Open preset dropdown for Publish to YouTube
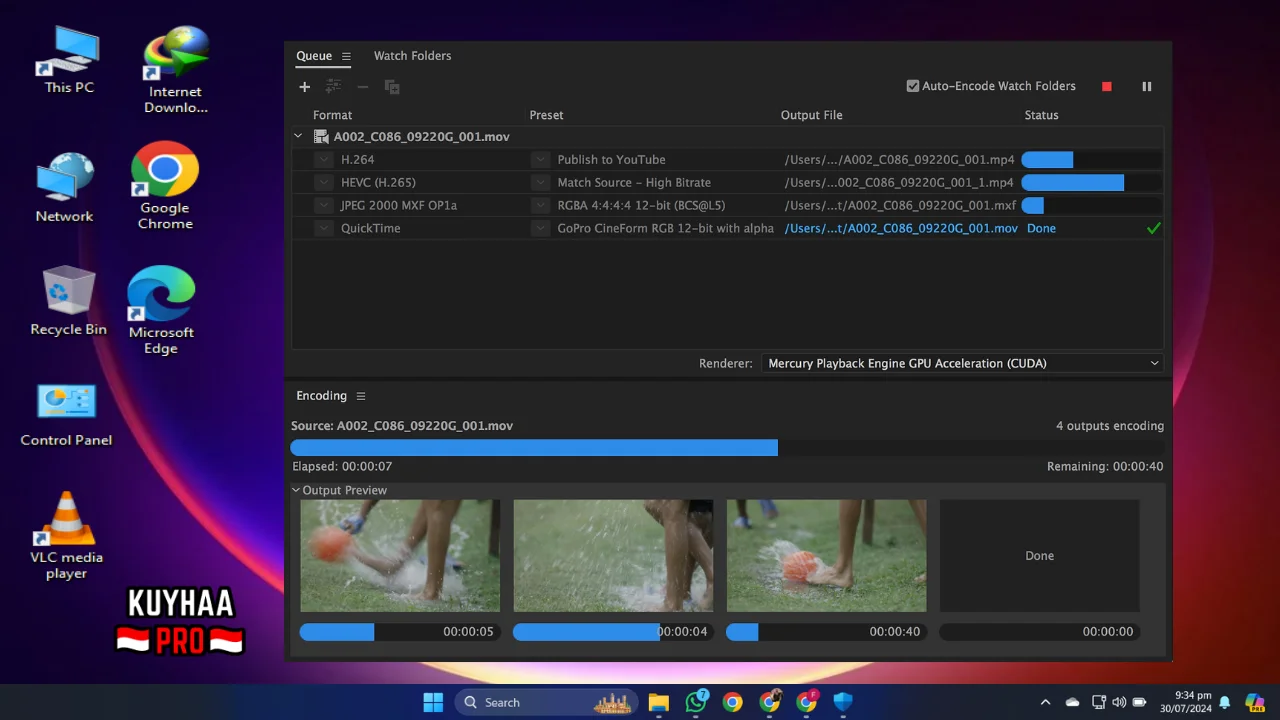1280x720 pixels. click(x=540, y=160)
